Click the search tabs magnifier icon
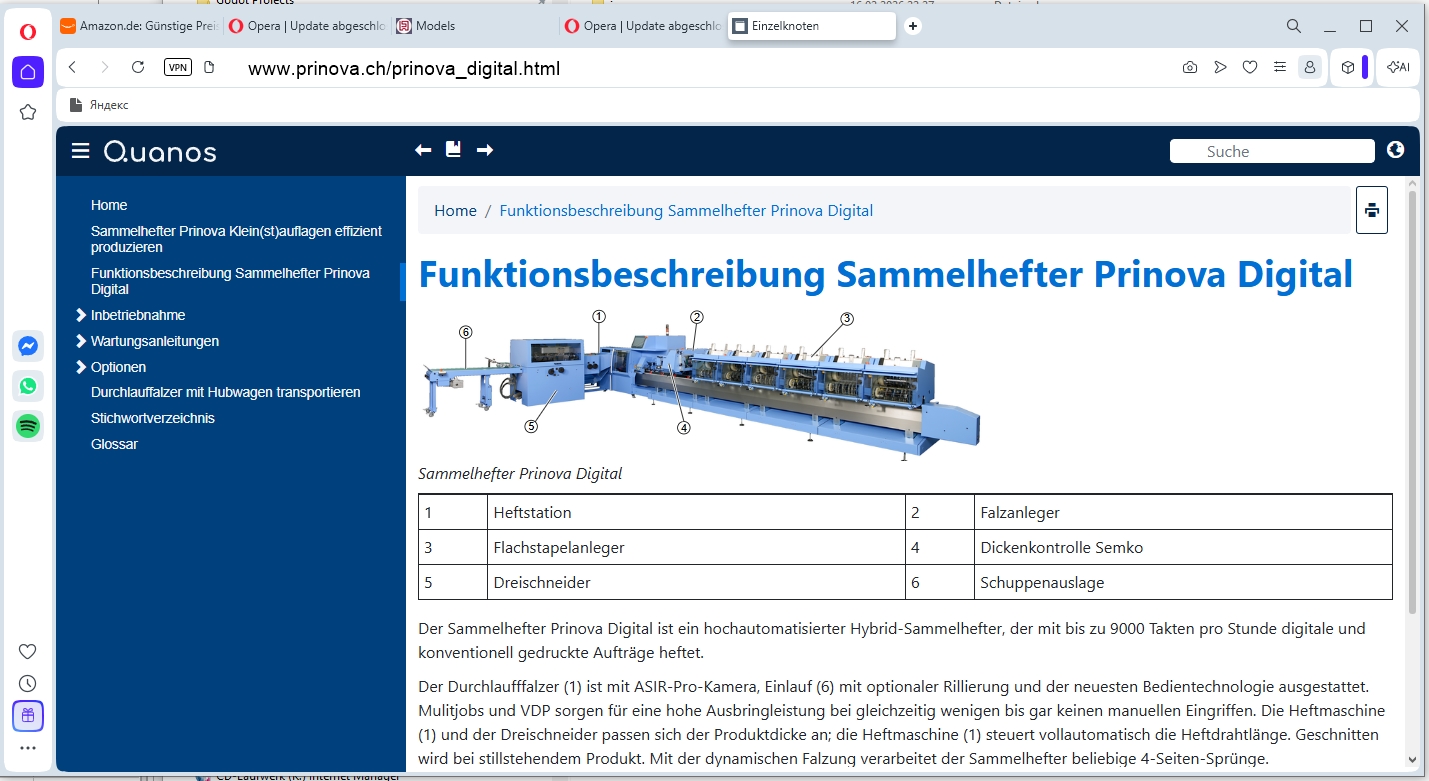The height and width of the screenshot is (781, 1429). click(x=1294, y=26)
